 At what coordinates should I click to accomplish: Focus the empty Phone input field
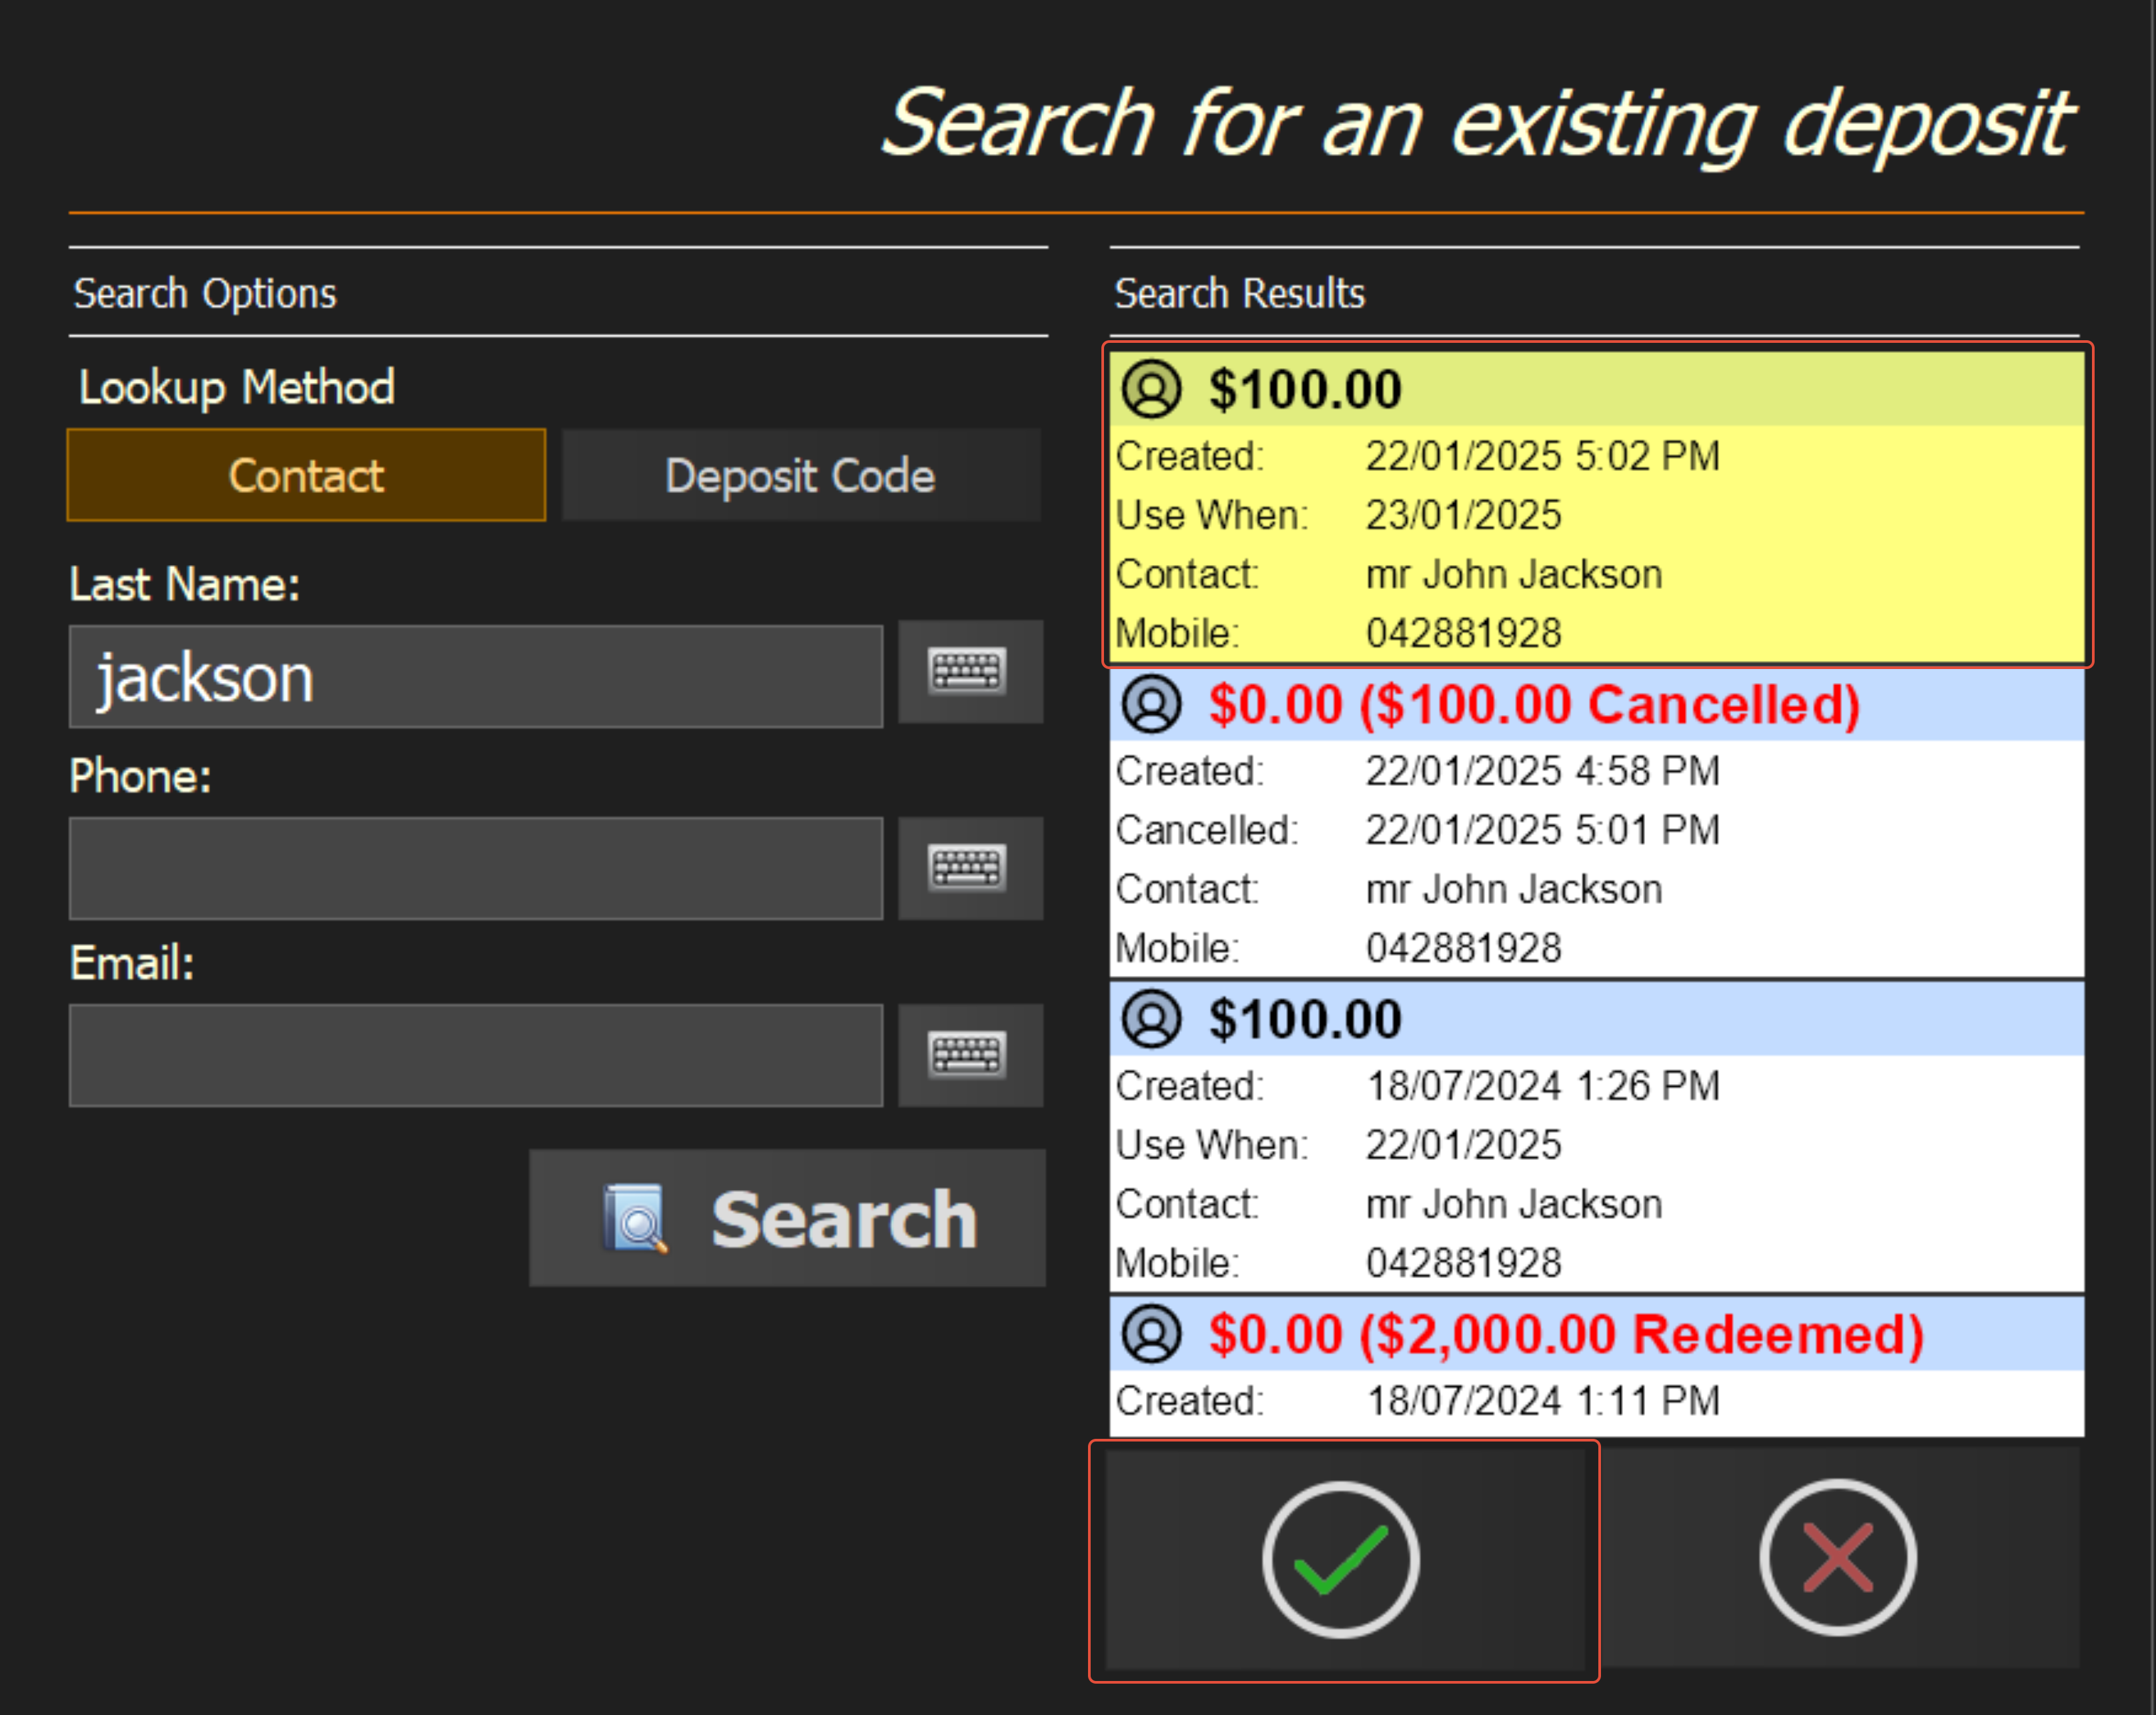tap(476, 868)
